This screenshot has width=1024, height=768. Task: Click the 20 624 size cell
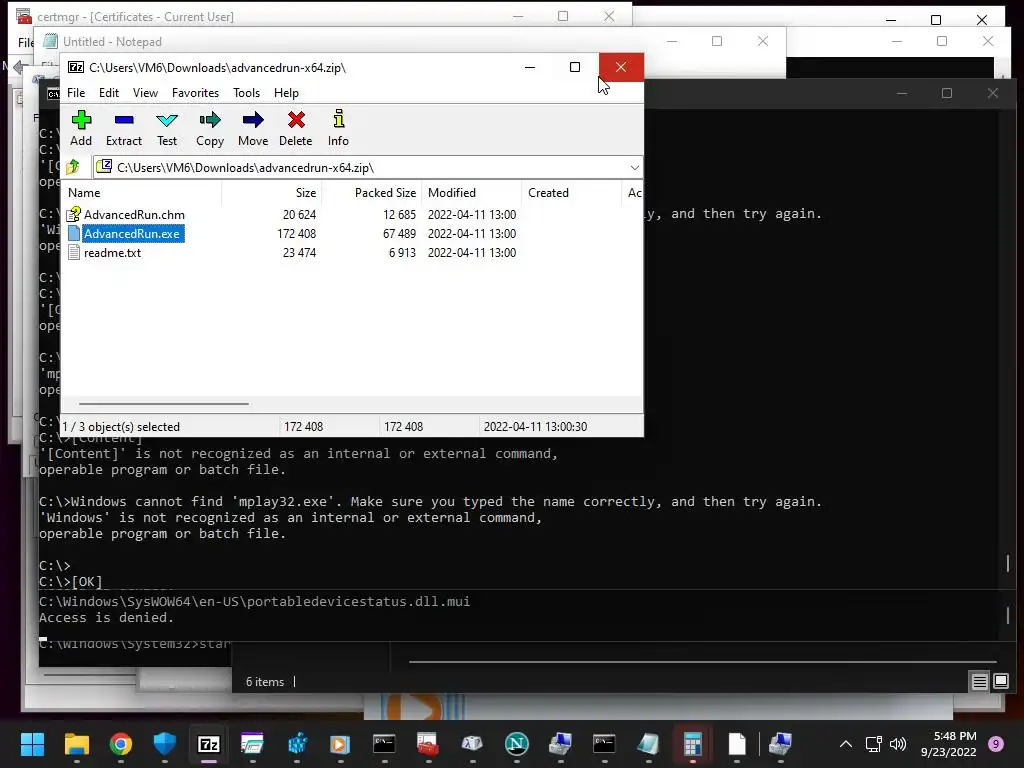[x=299, y=215]
